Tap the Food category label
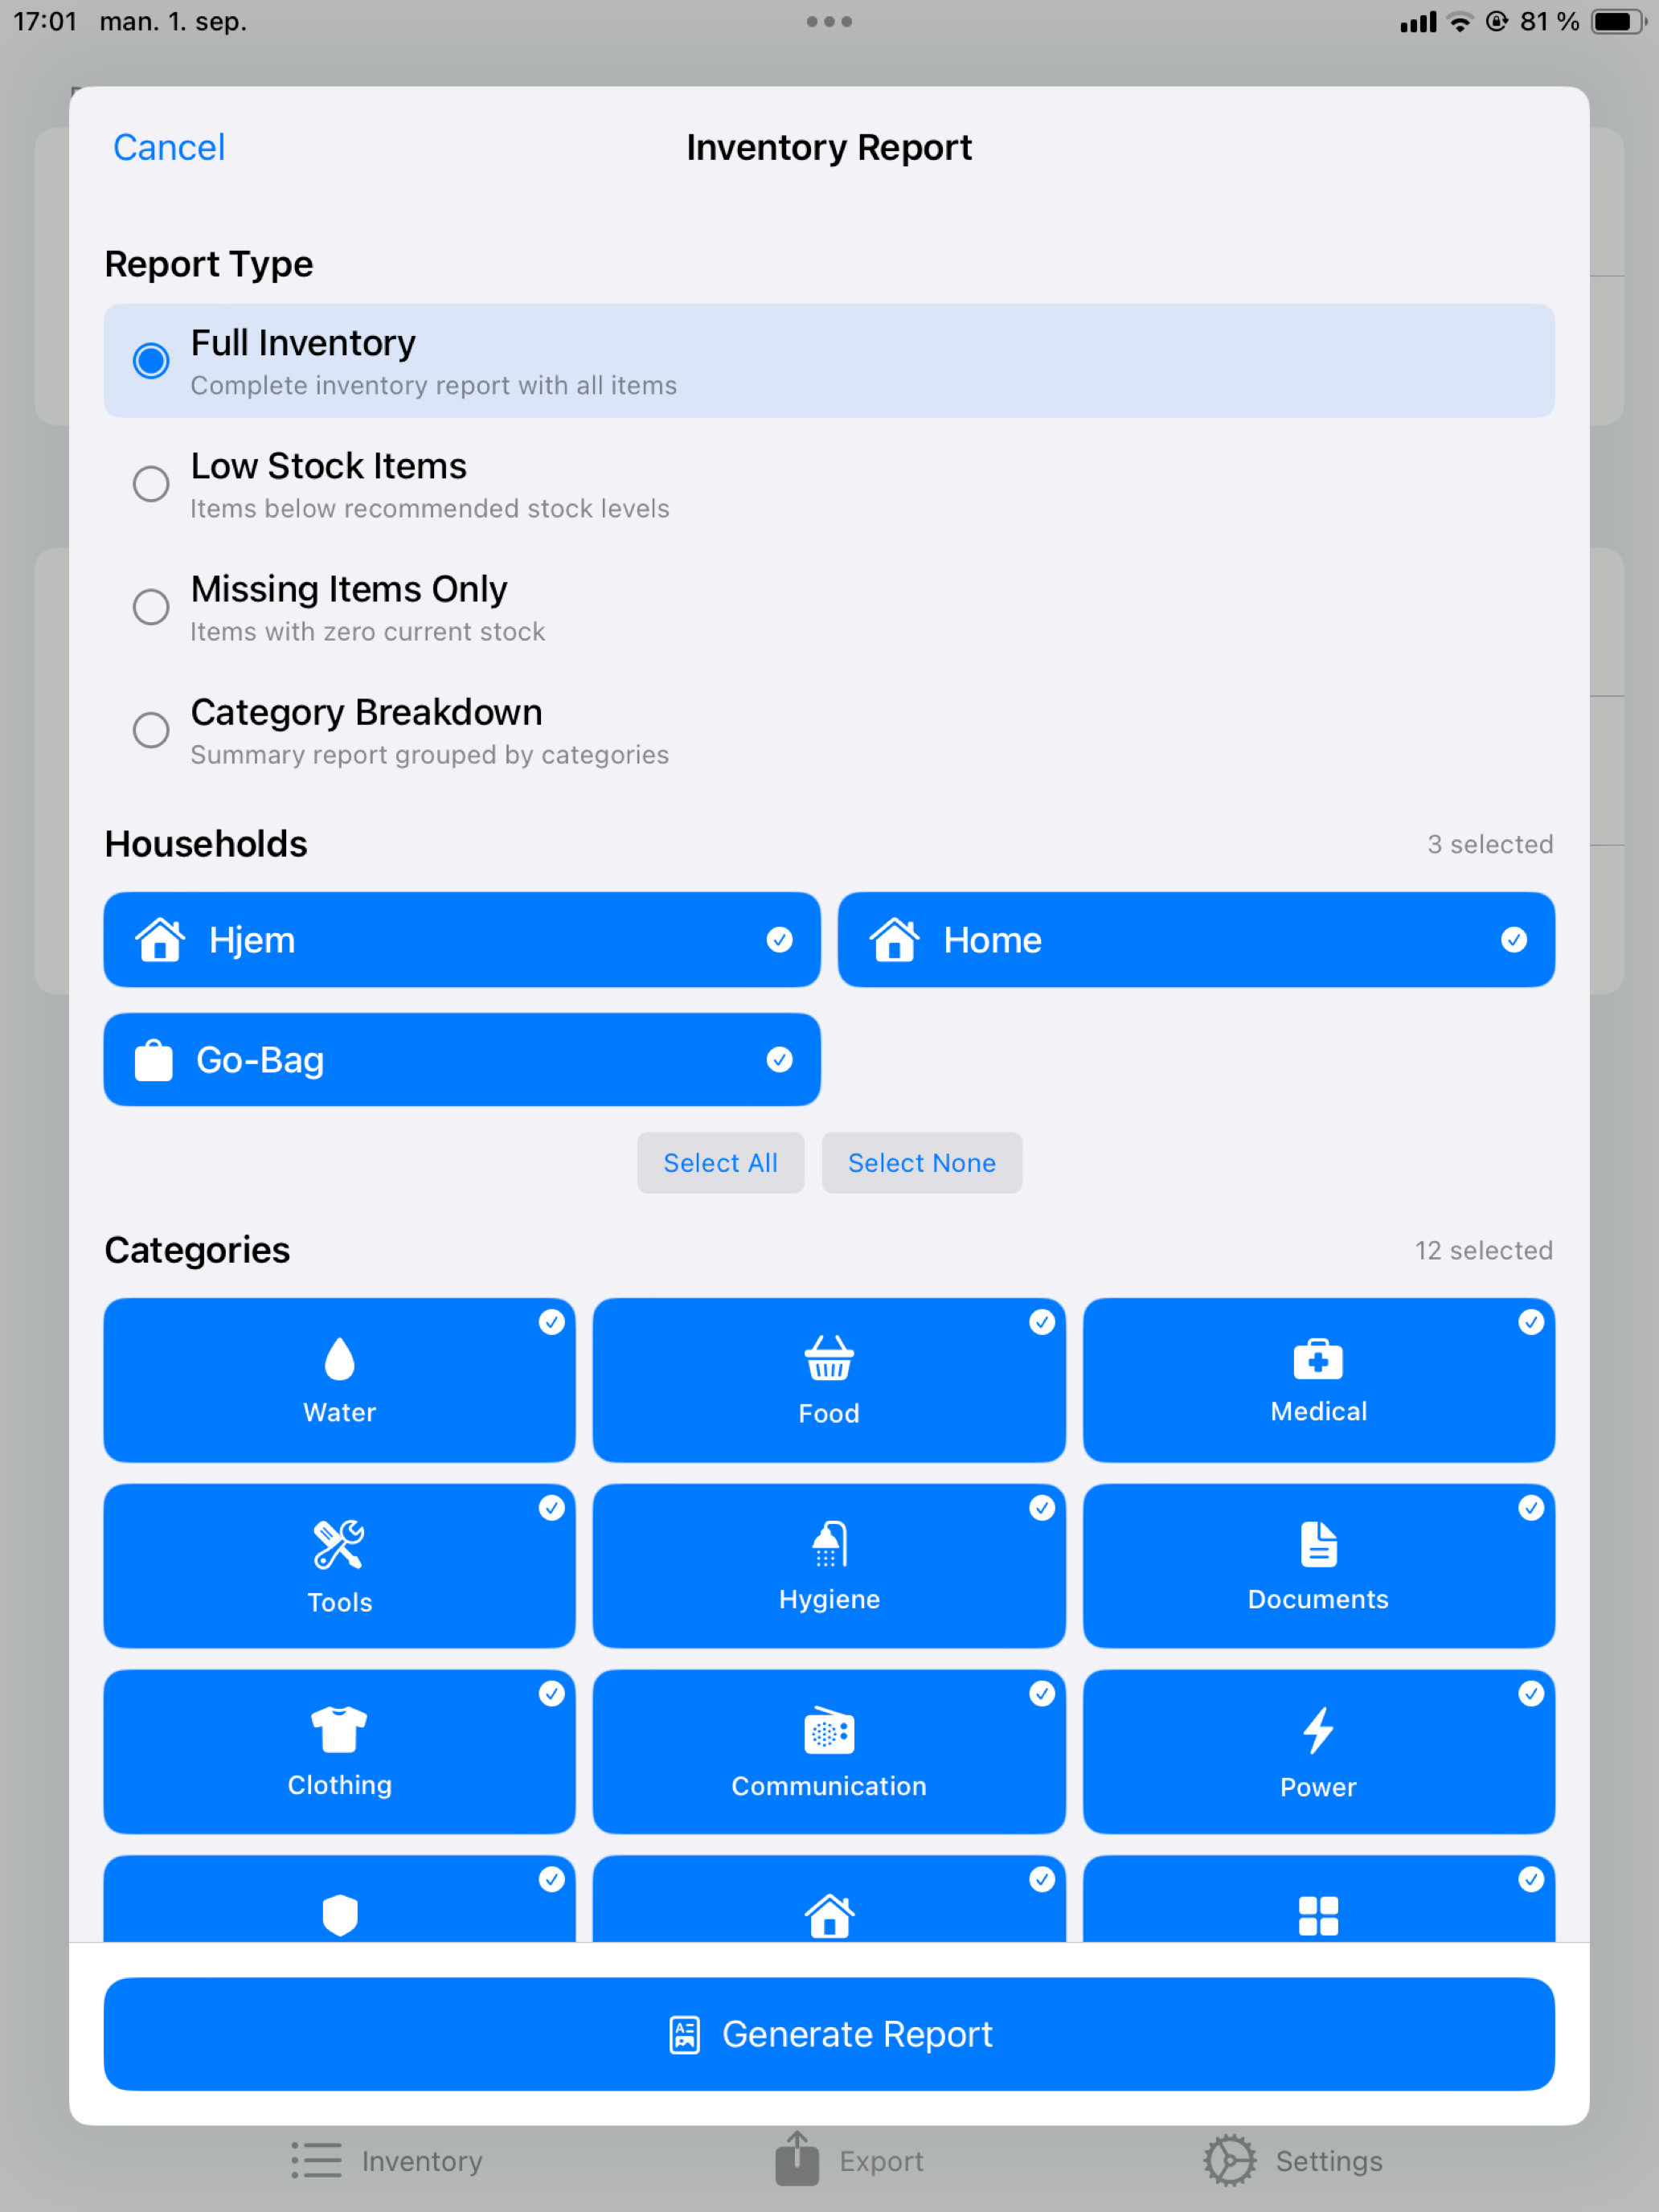Screen dimensions: 1659x2212 pos(829,1413)
